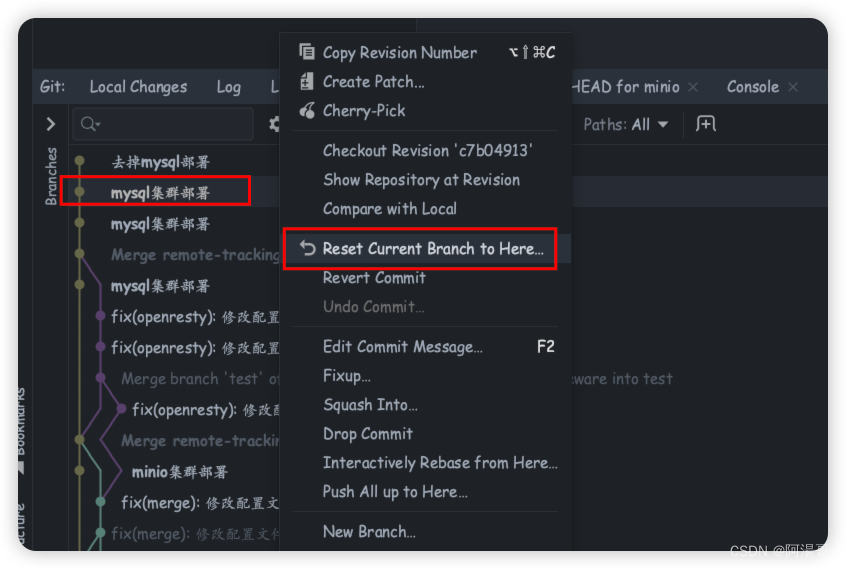This screenshot has width=846, height=569.
Task: Click the search magnifier icon in log filter
Action: point(90,124)
